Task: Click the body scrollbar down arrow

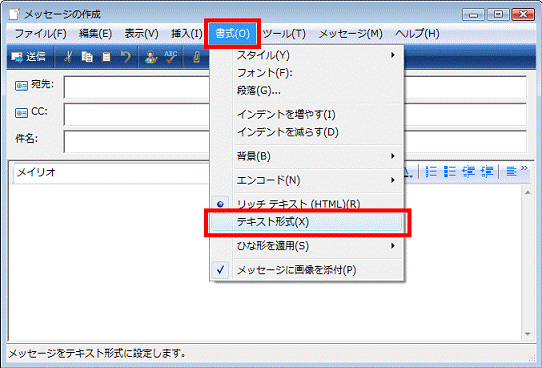Action: (527, 334)
